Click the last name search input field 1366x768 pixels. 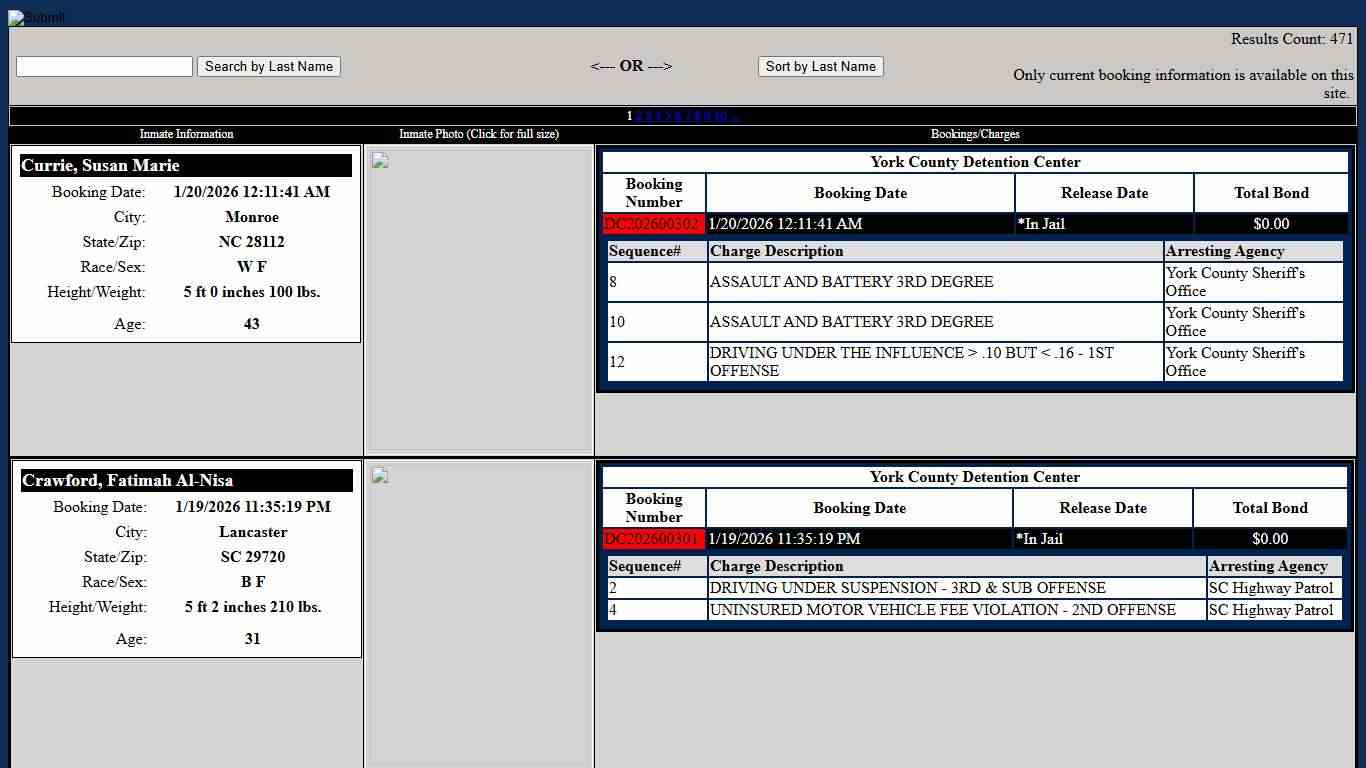[104, 66]
